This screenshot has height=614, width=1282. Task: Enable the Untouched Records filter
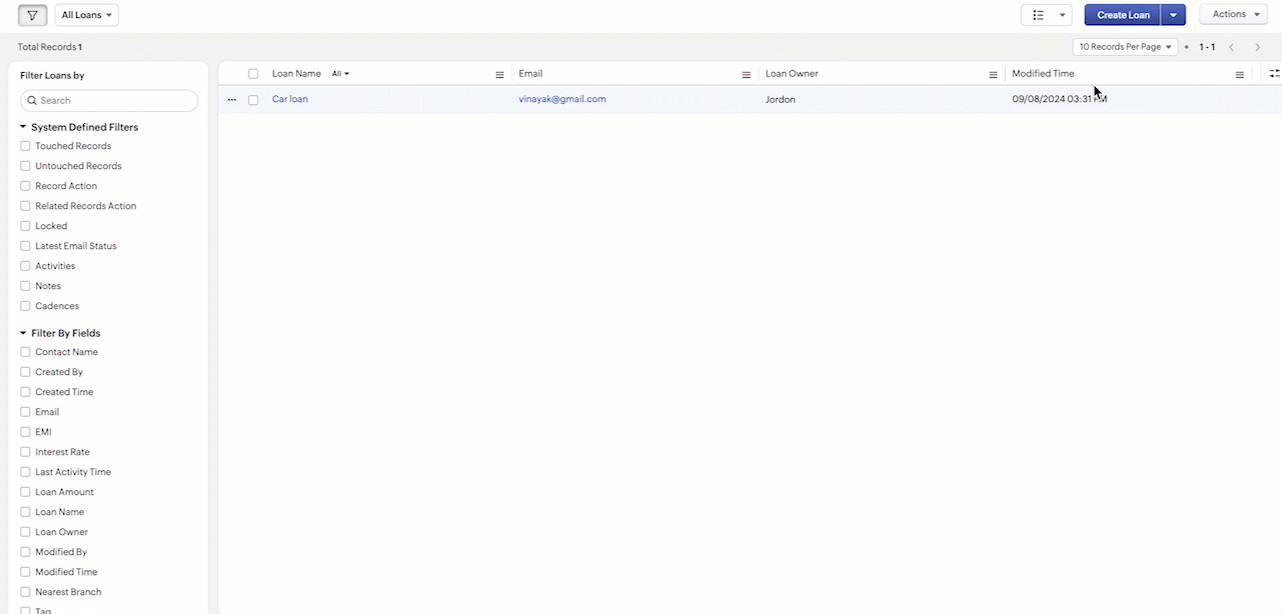tap(26, 166)
